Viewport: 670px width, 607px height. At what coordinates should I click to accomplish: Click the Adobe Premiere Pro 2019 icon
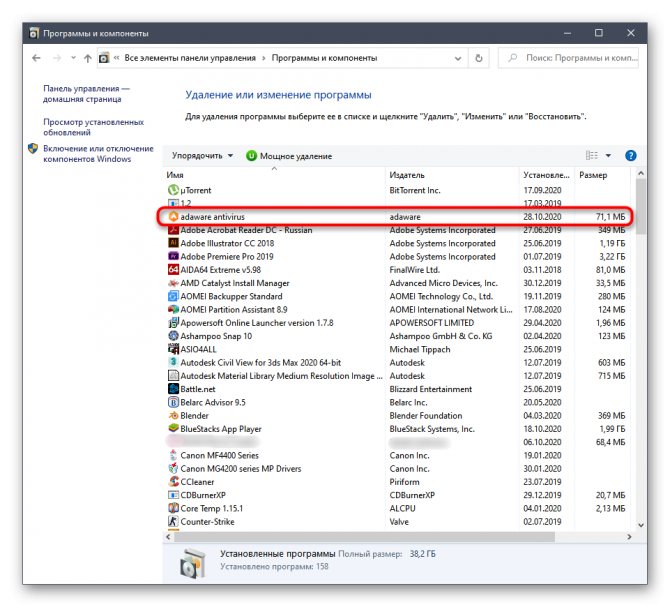coord(173,256)
